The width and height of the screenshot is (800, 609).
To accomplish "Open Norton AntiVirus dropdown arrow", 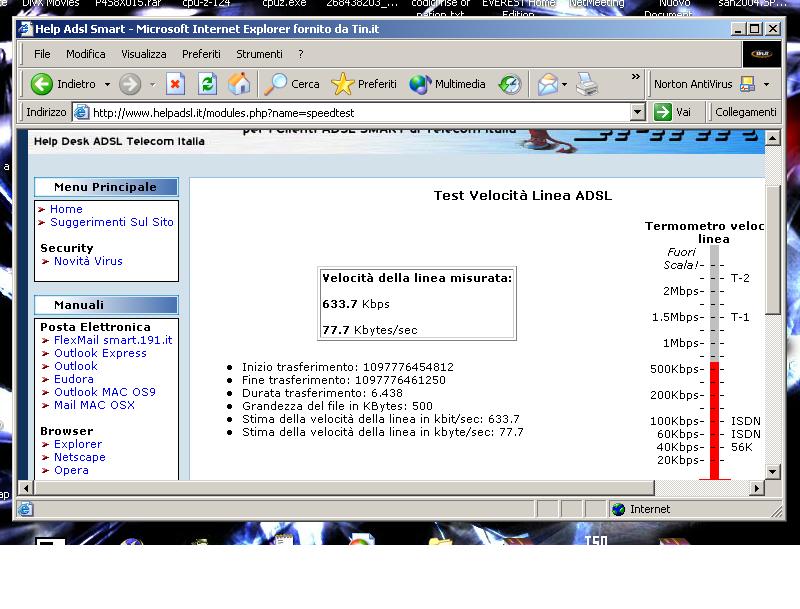I will [x=766, y=84].
